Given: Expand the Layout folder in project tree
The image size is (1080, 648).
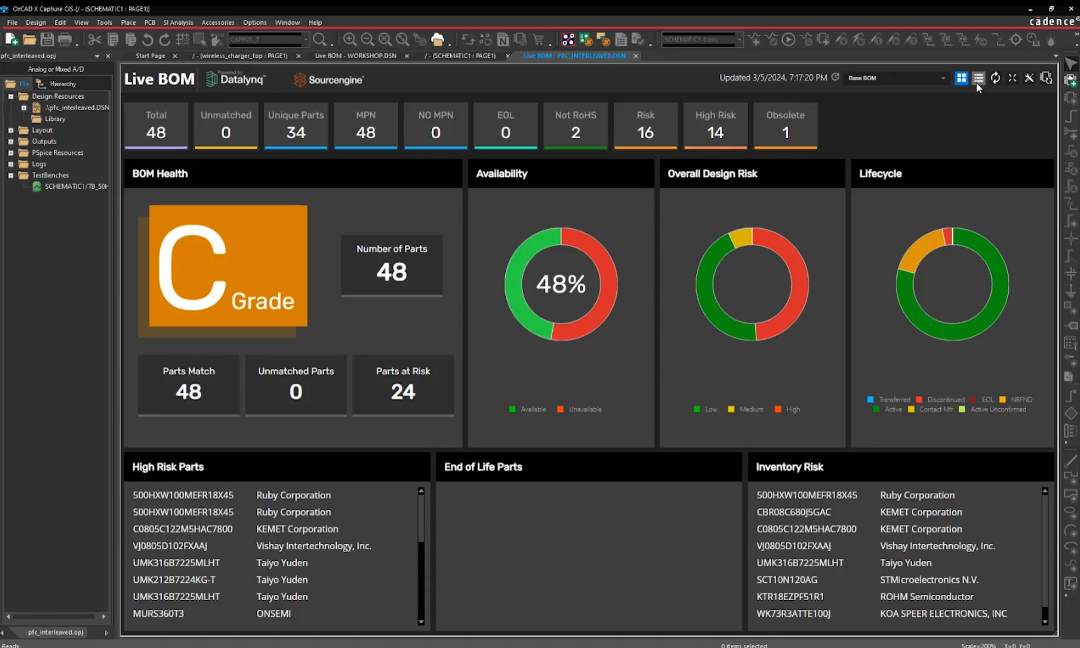Looking at the screenshot, I should [11, 130].
